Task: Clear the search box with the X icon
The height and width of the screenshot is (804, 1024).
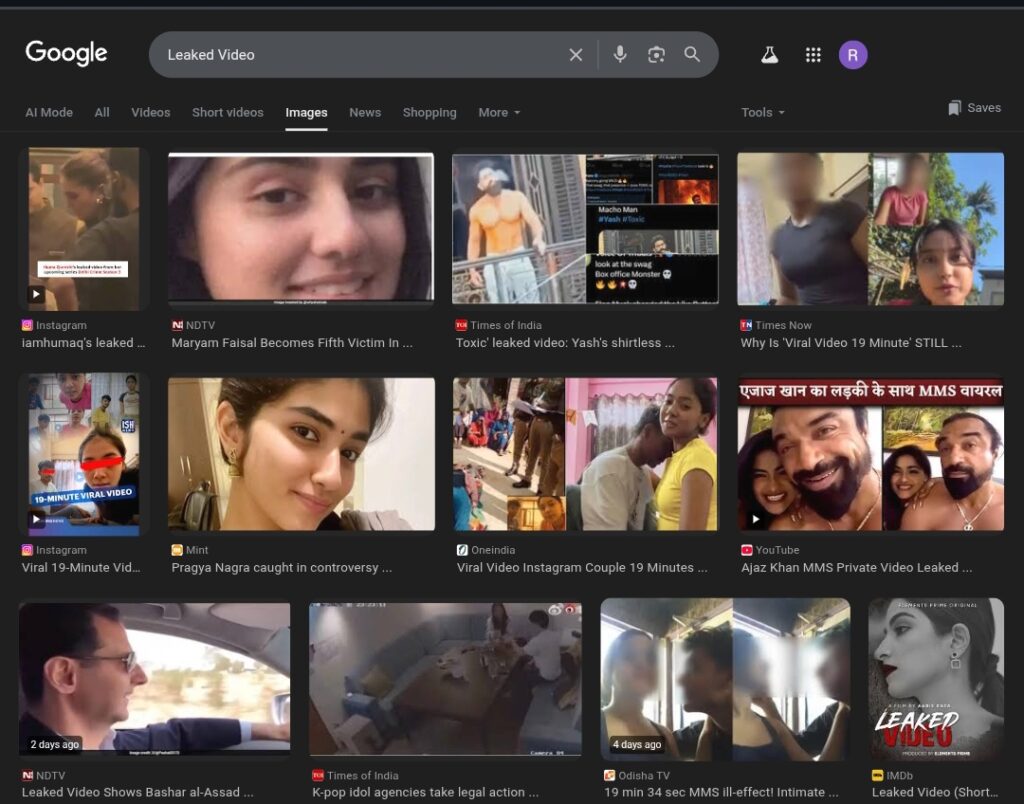Action: pyautogui.click(x=576, y=55)
